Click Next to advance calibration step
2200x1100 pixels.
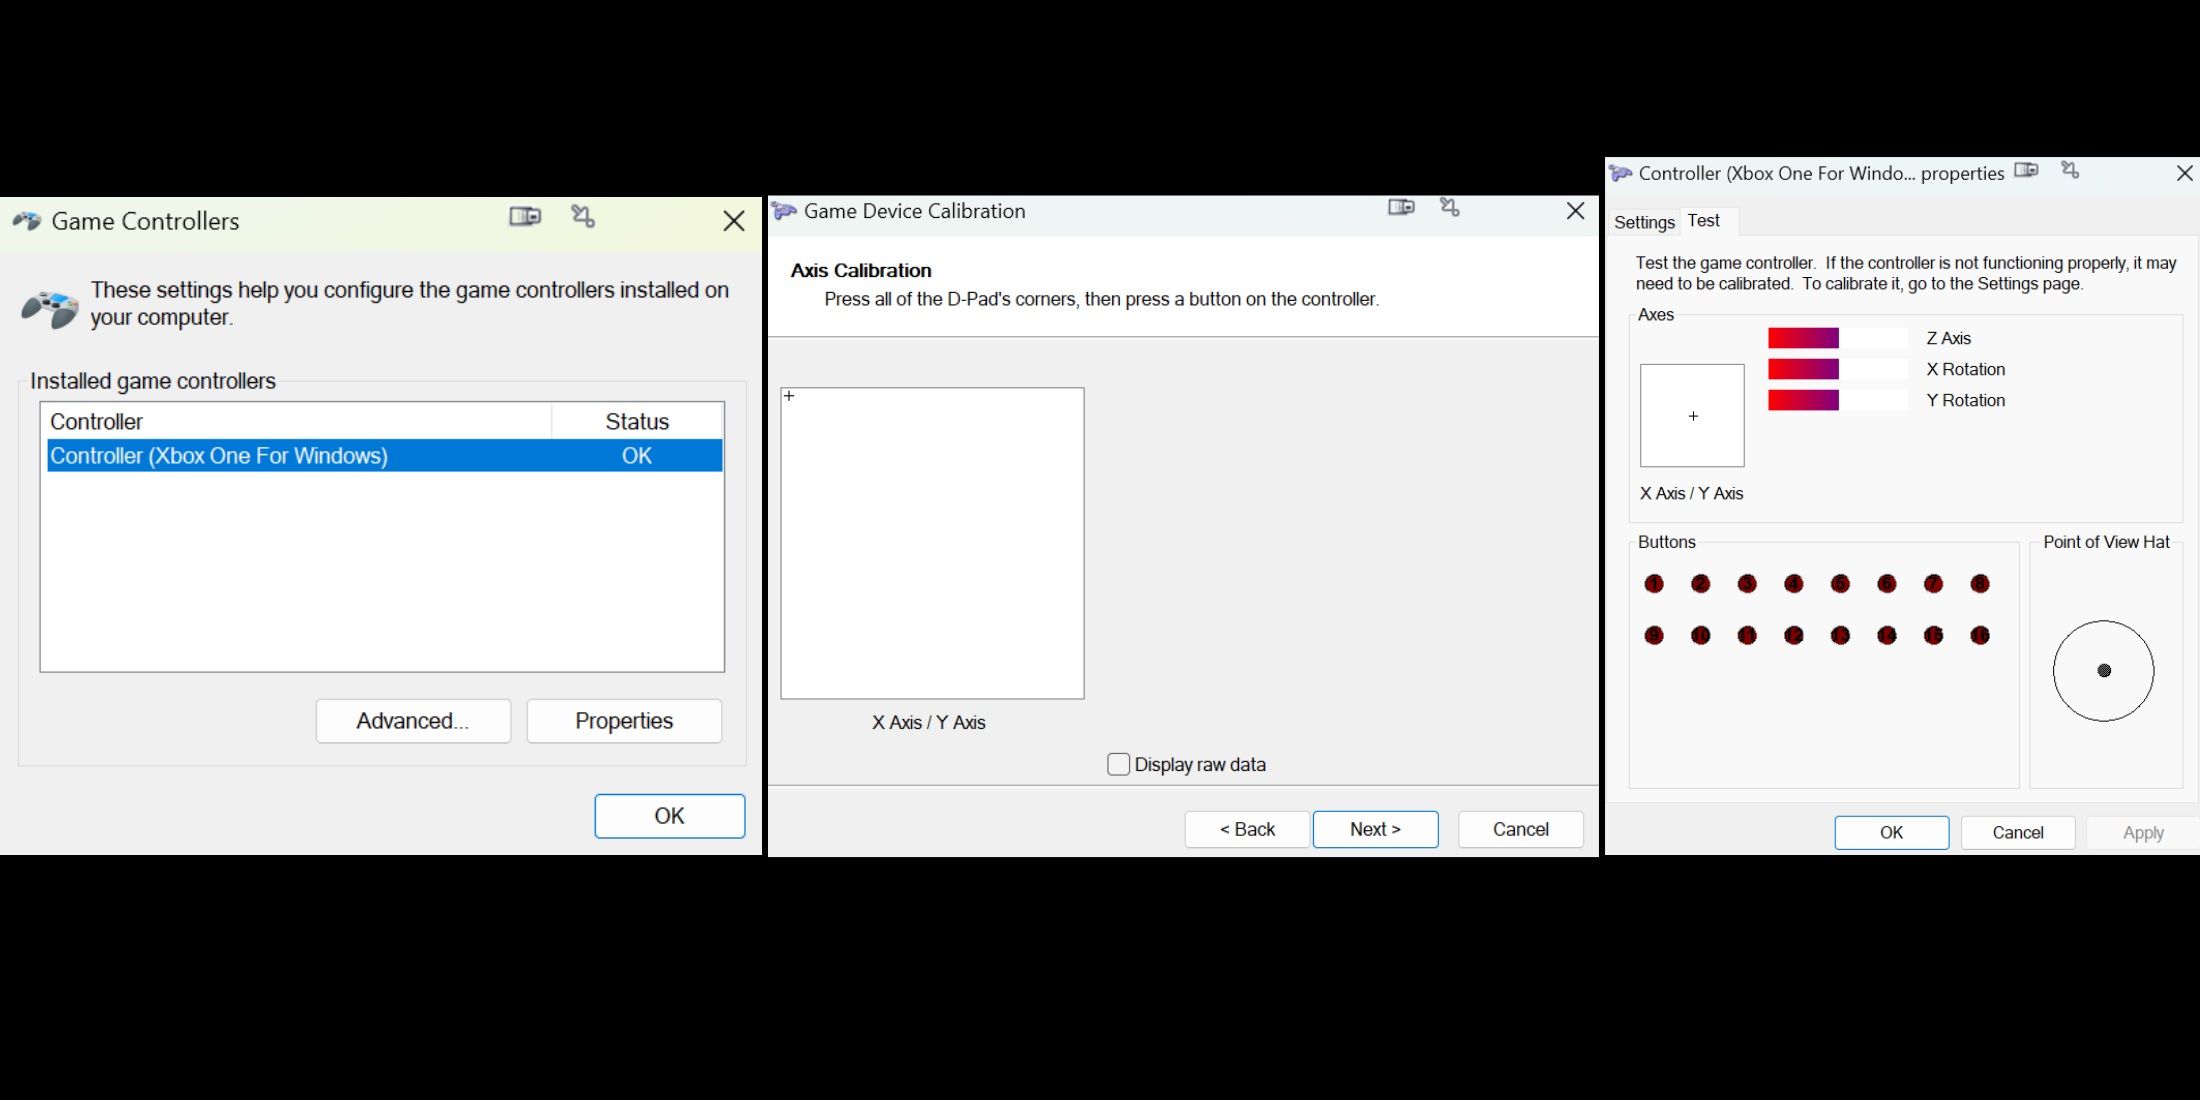tap(1376, 828)
